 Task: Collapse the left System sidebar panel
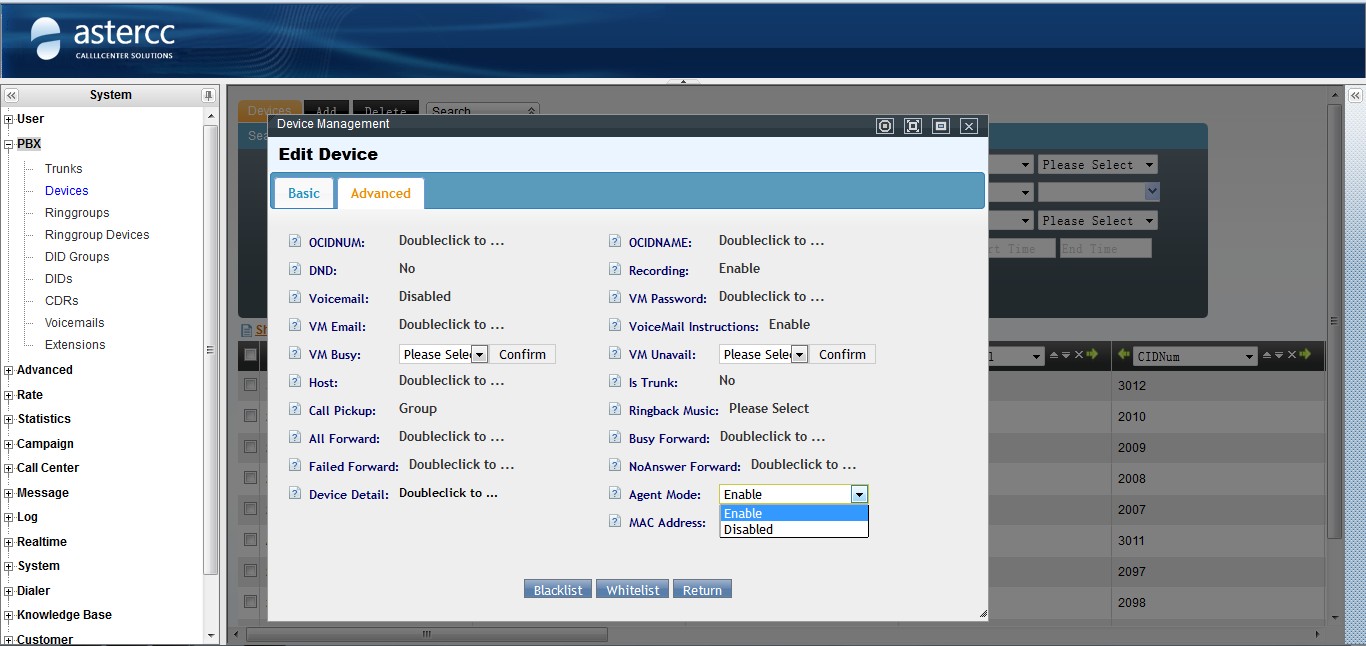(x=12, y=95)
